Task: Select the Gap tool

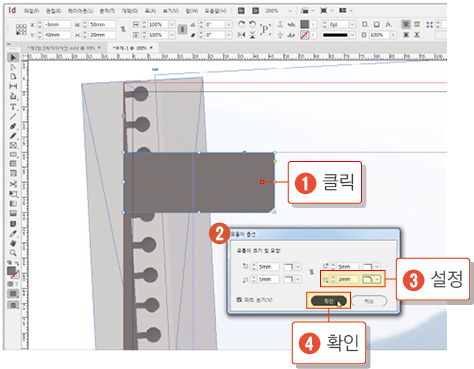Action: 13,86
